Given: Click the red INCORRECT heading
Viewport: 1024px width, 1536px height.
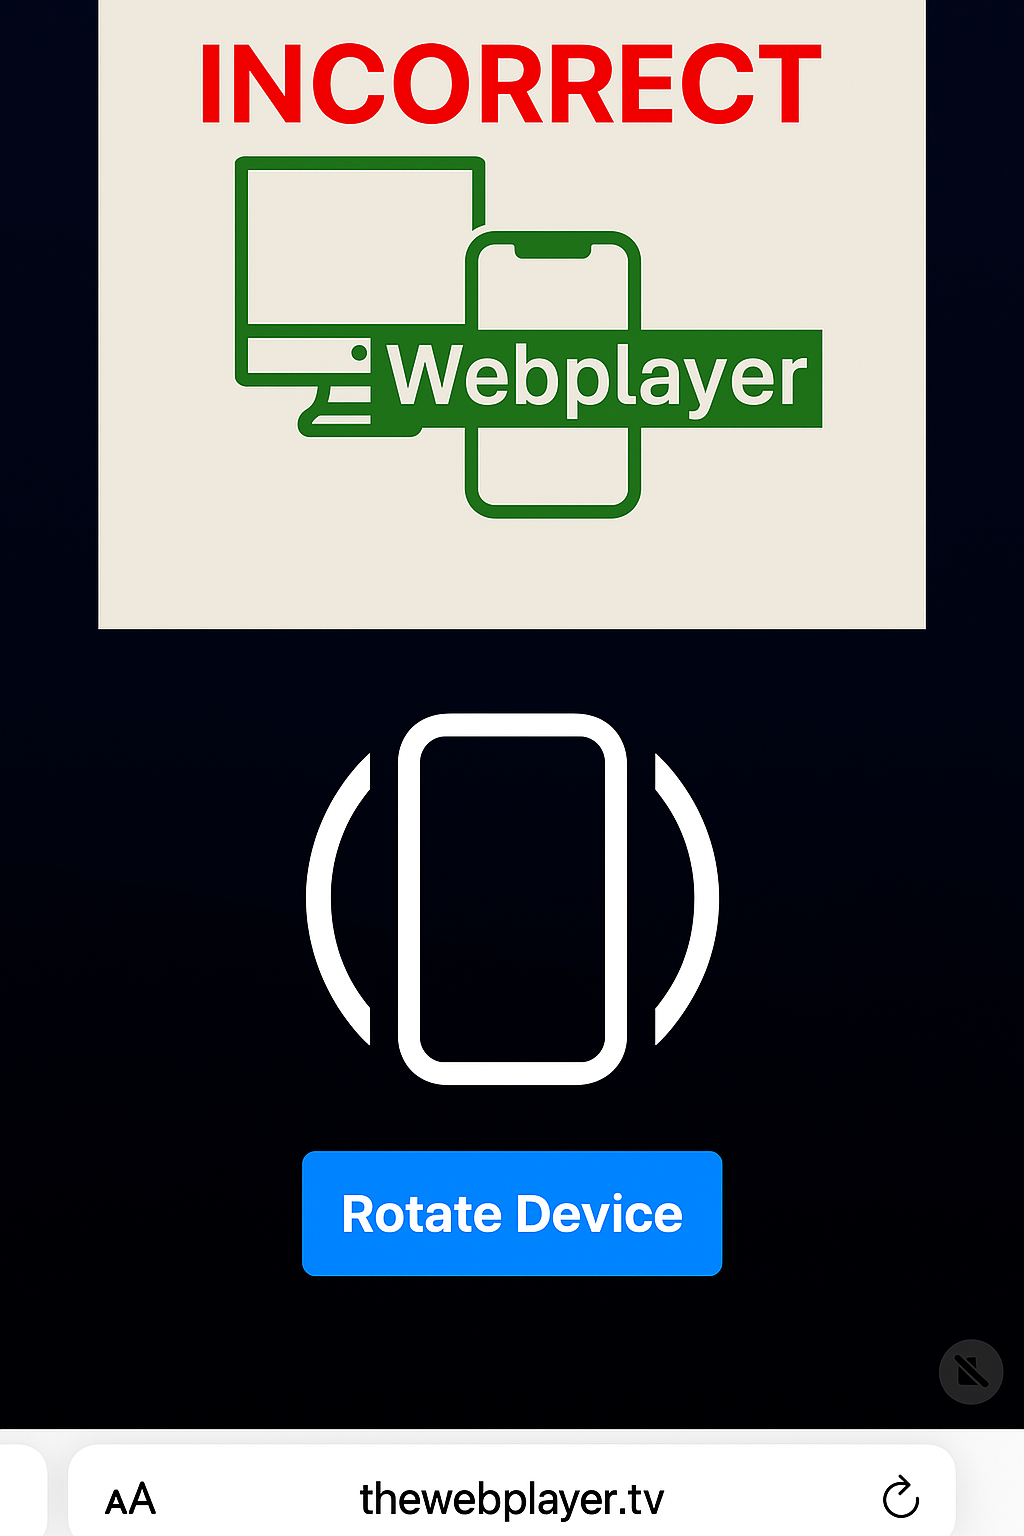Looking at the screenshot, I should pyautogui.click(x=511, y=85).
